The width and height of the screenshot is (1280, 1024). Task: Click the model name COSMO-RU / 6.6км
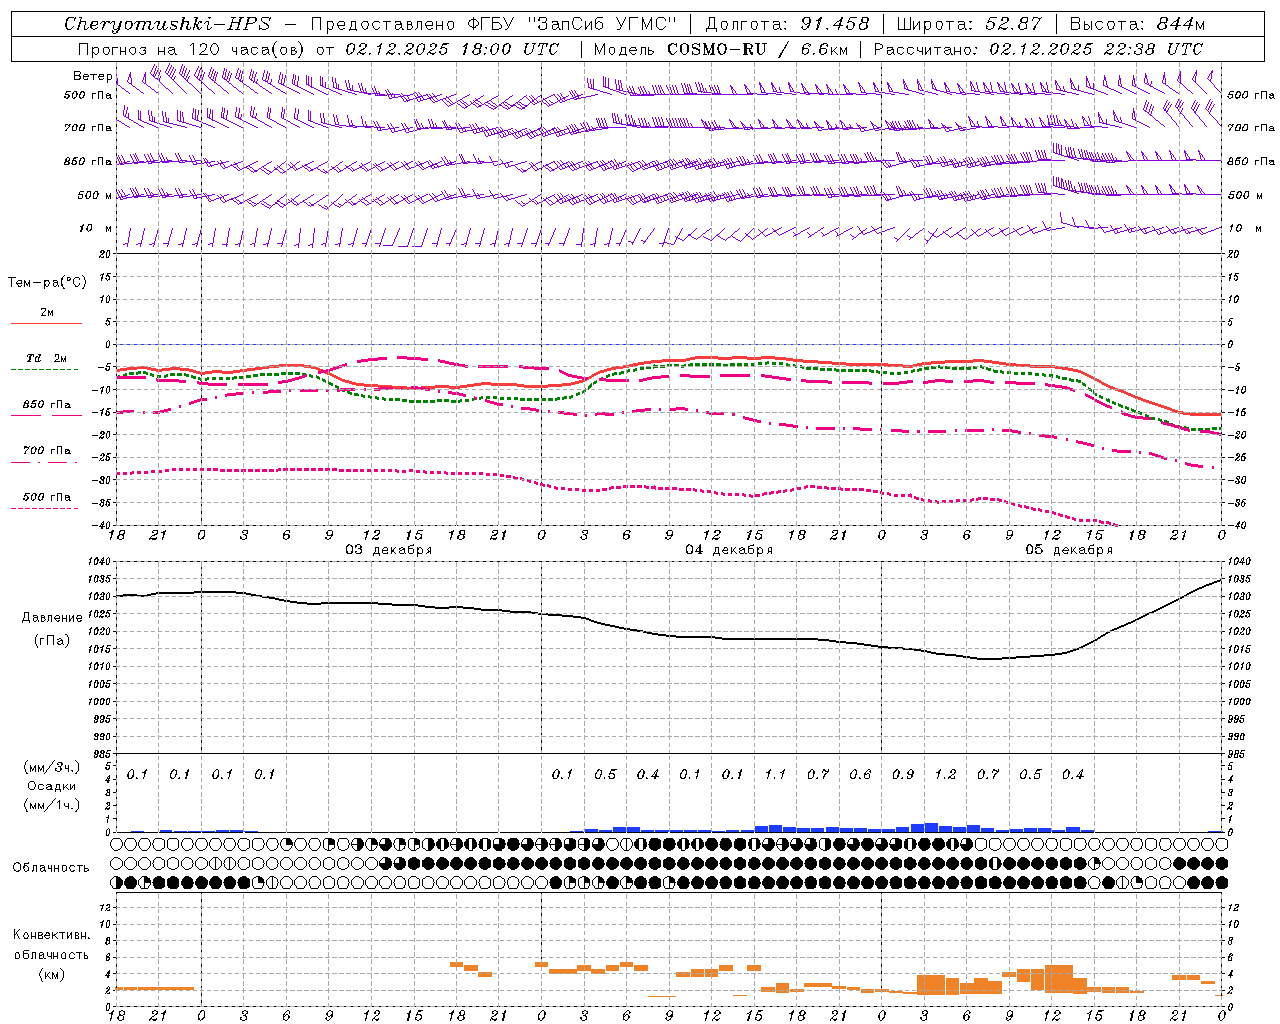coord(756,49)
